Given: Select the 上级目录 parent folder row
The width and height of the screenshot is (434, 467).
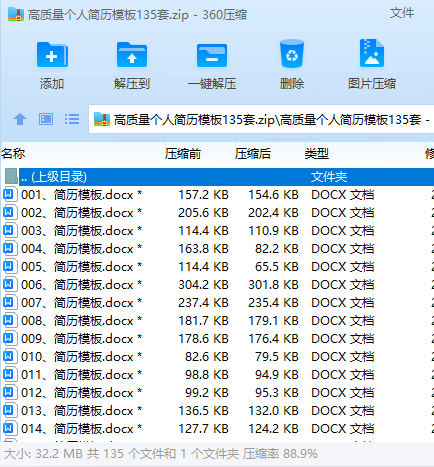Looking at the screenshot, I should (217, 177).
